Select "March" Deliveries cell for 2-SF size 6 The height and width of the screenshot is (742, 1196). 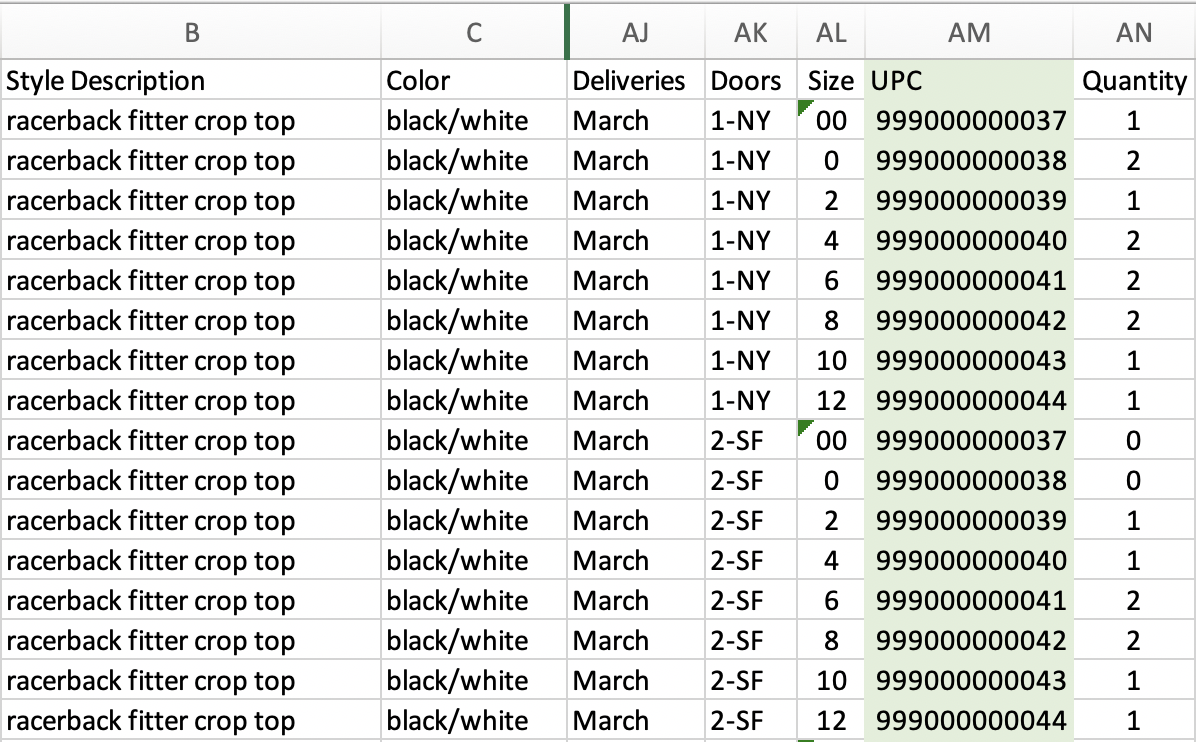click(636, 600)
